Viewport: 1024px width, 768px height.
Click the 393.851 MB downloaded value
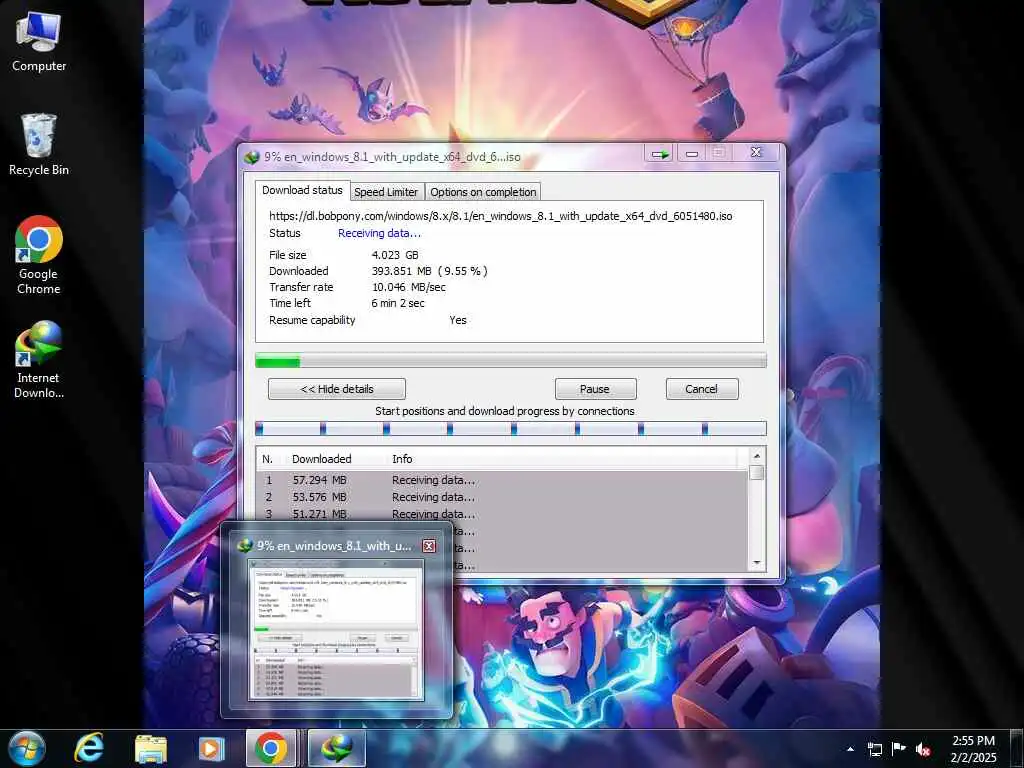[x=429, y=270]
